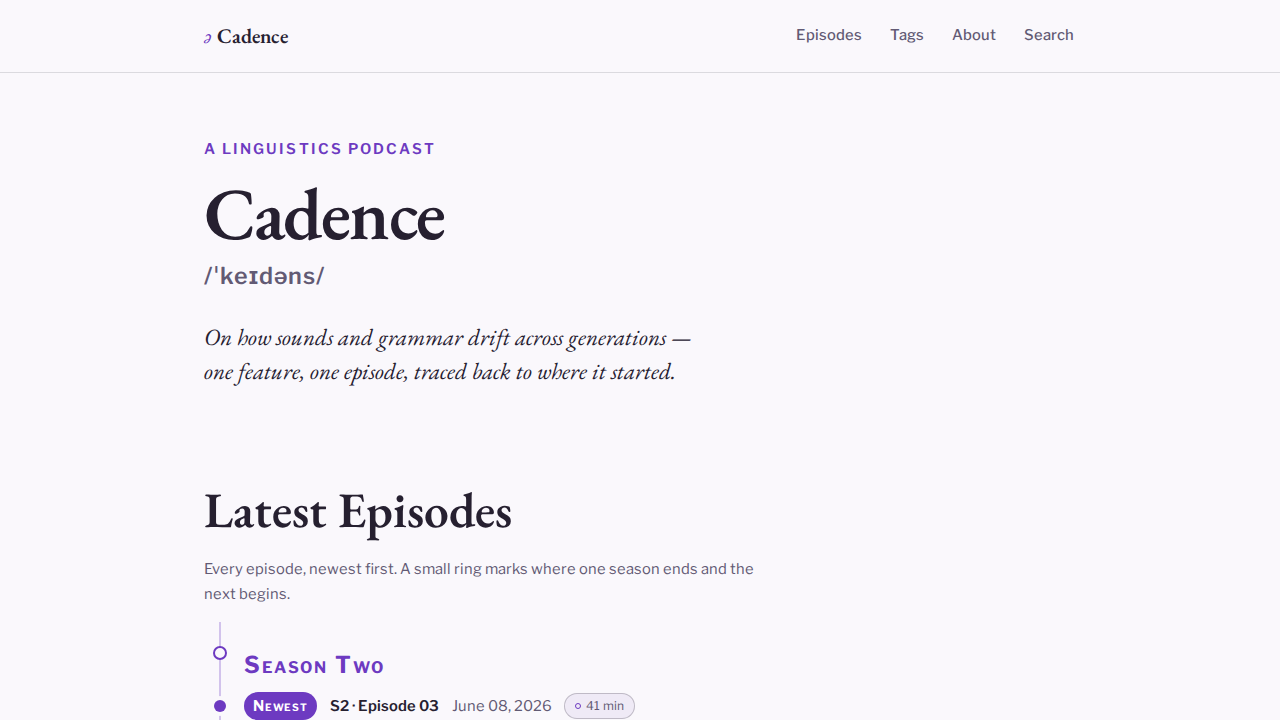The width and height of the screenshot is (1280, 720).
Task: Click the 'A Linguistics Podcast' label
Action: [x=319, y=149]
